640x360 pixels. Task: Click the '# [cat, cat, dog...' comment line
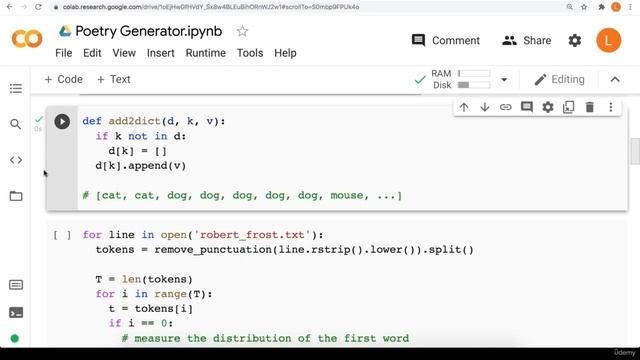242,196
